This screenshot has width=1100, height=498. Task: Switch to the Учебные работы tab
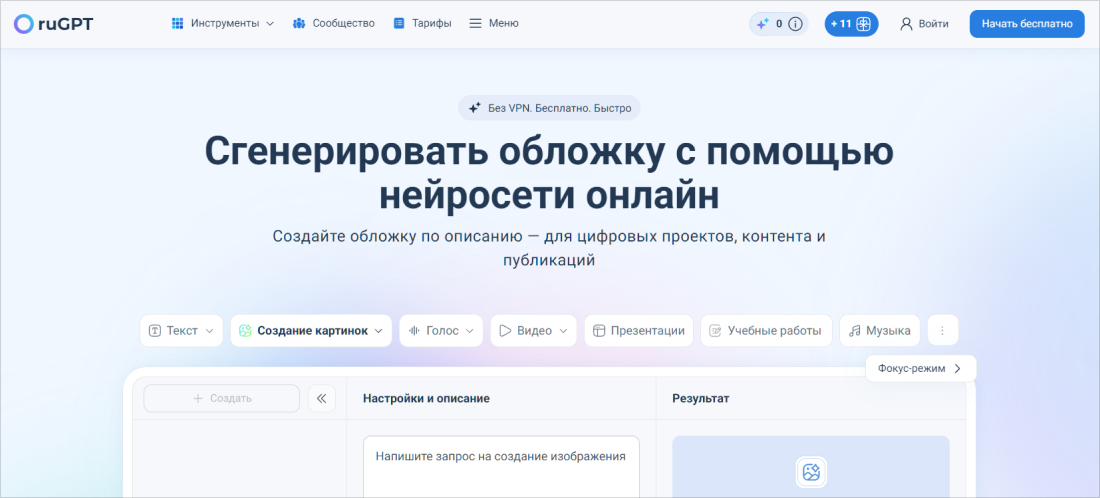click(765, 331)
